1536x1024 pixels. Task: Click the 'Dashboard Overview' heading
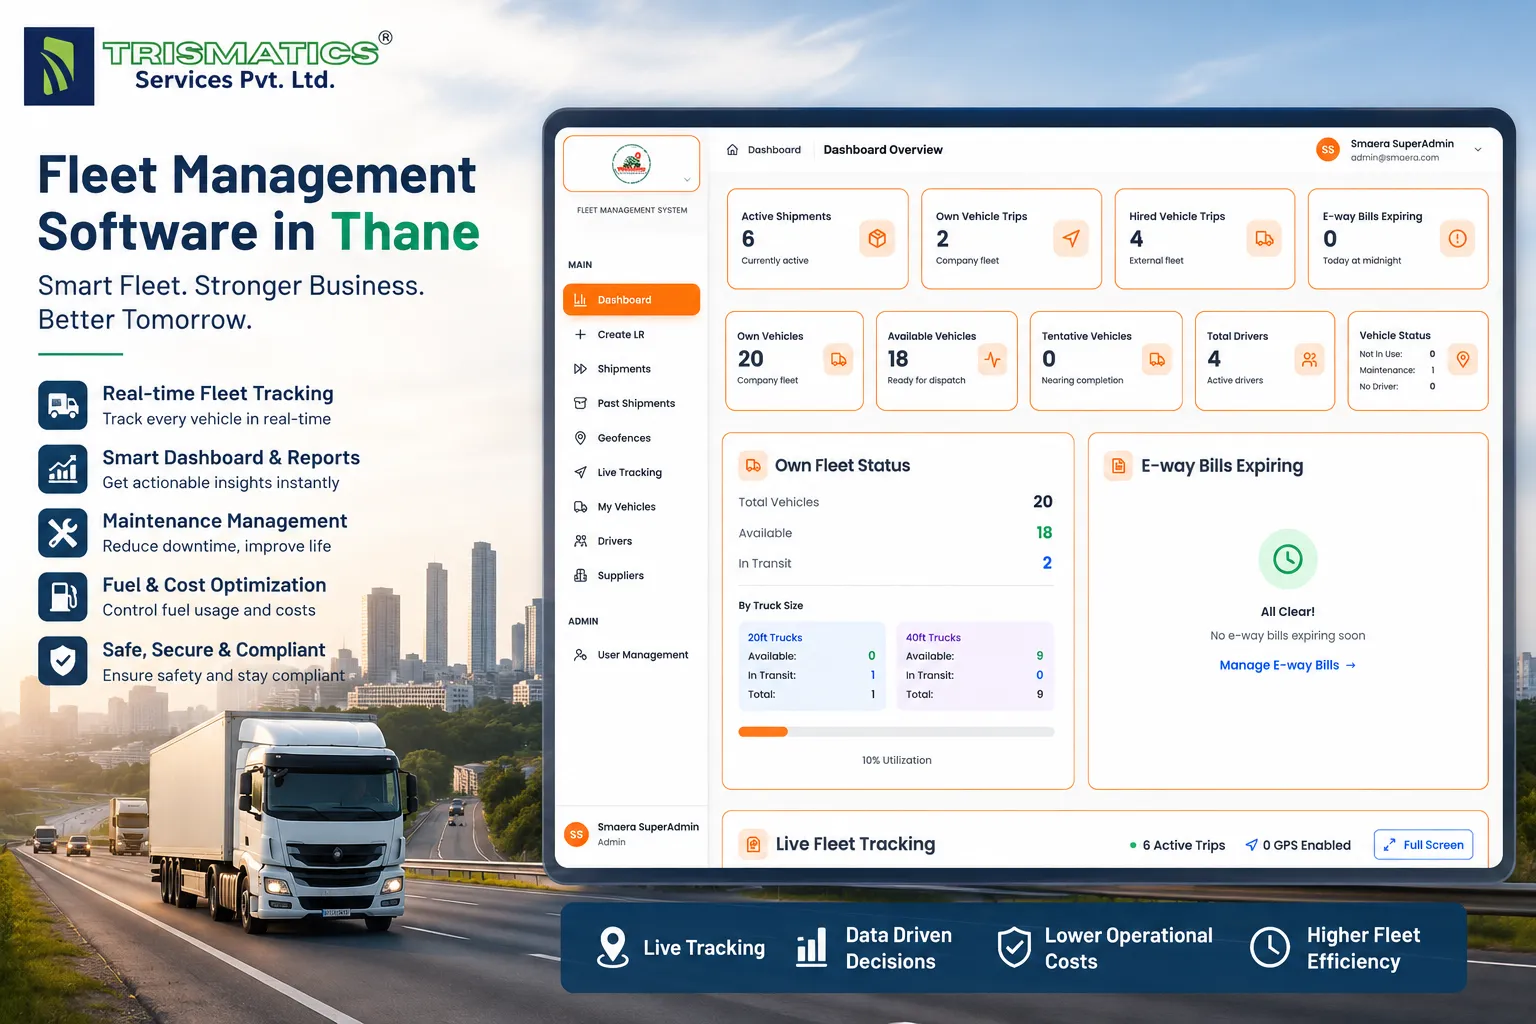883,150
